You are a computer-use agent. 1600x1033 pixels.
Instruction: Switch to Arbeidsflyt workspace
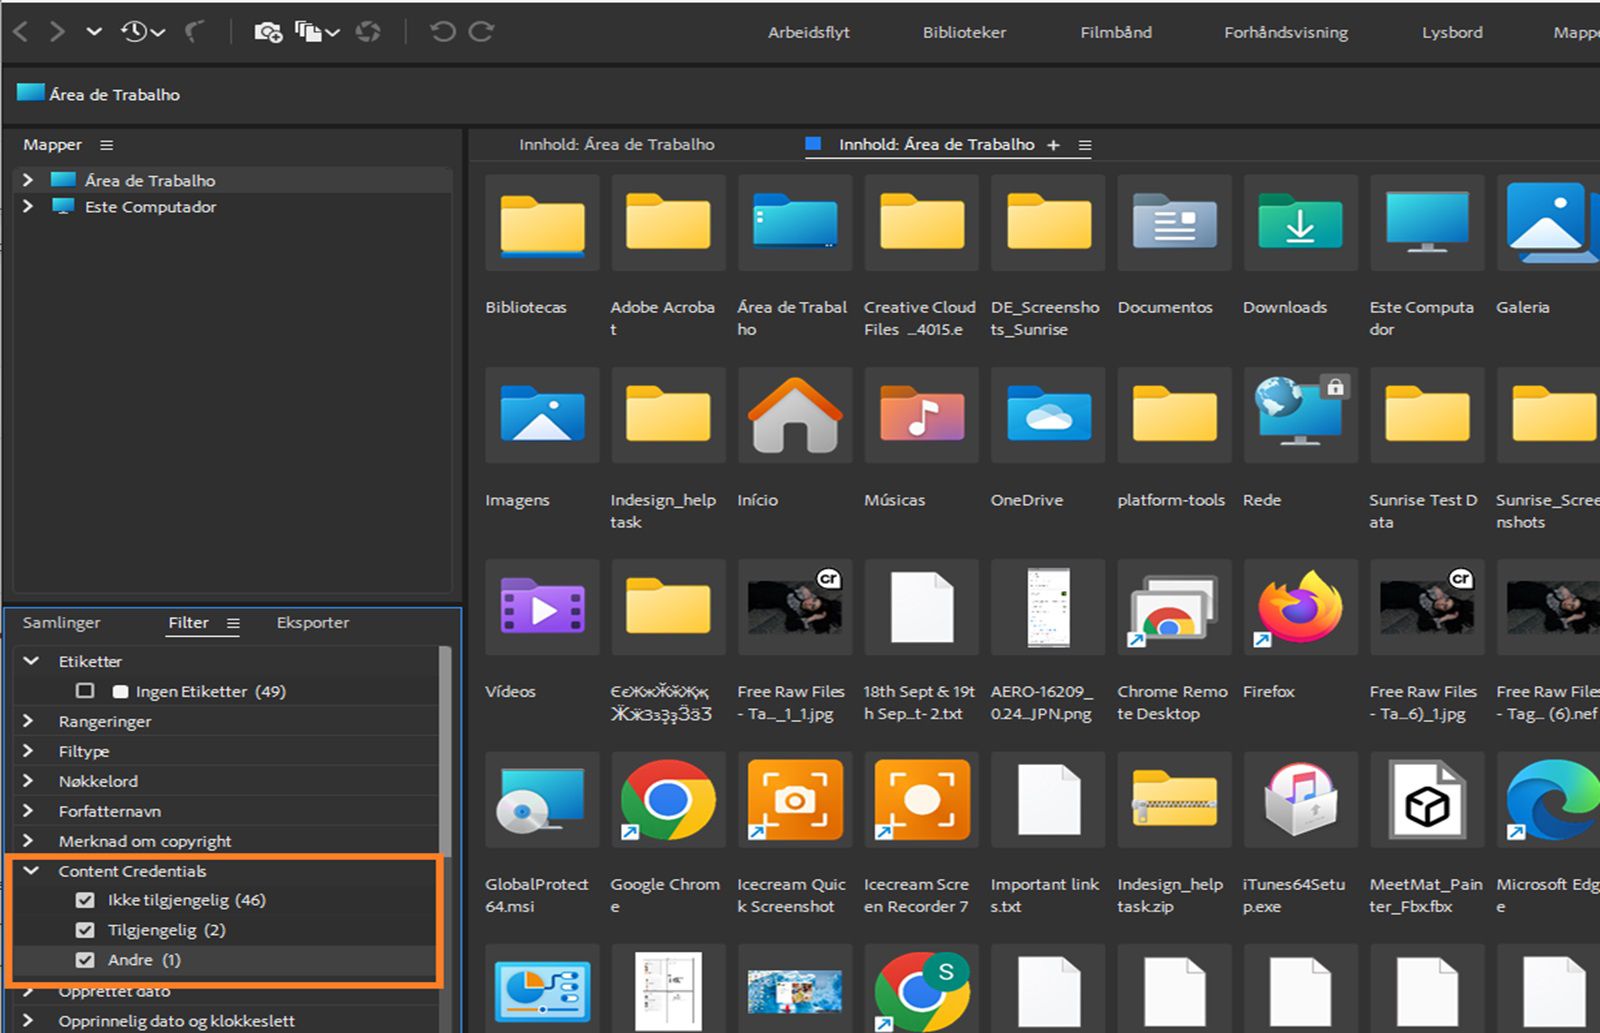809,32
